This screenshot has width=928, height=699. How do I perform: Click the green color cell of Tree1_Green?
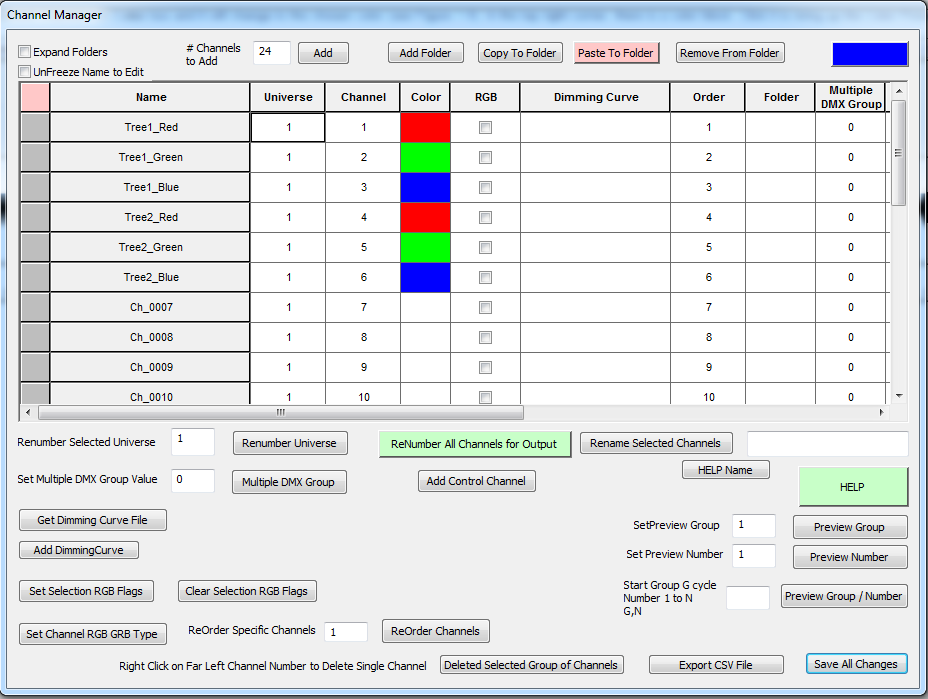(426, 157)
